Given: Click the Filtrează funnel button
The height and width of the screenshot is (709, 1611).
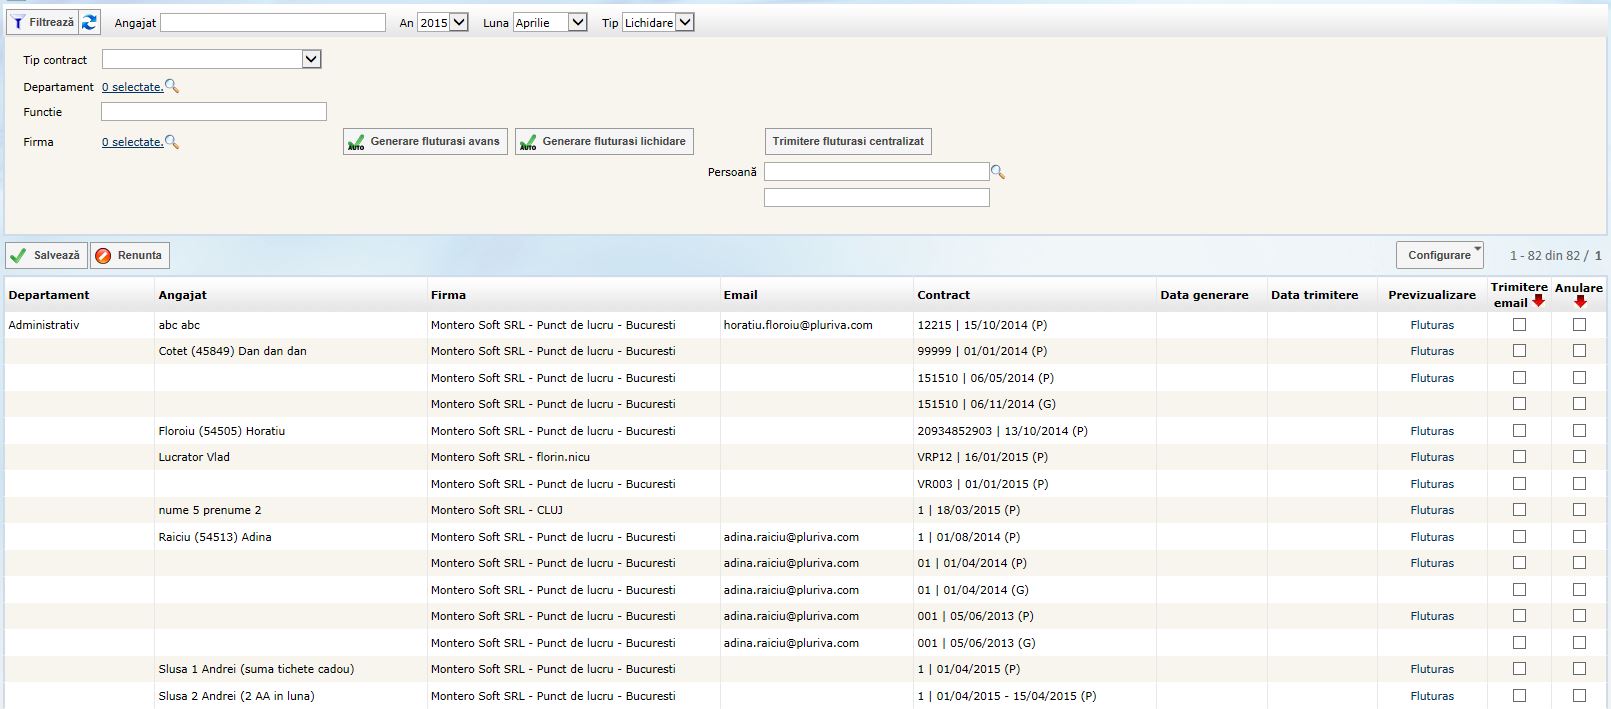Looking at the screenshot, I should (x=42, y=22).
